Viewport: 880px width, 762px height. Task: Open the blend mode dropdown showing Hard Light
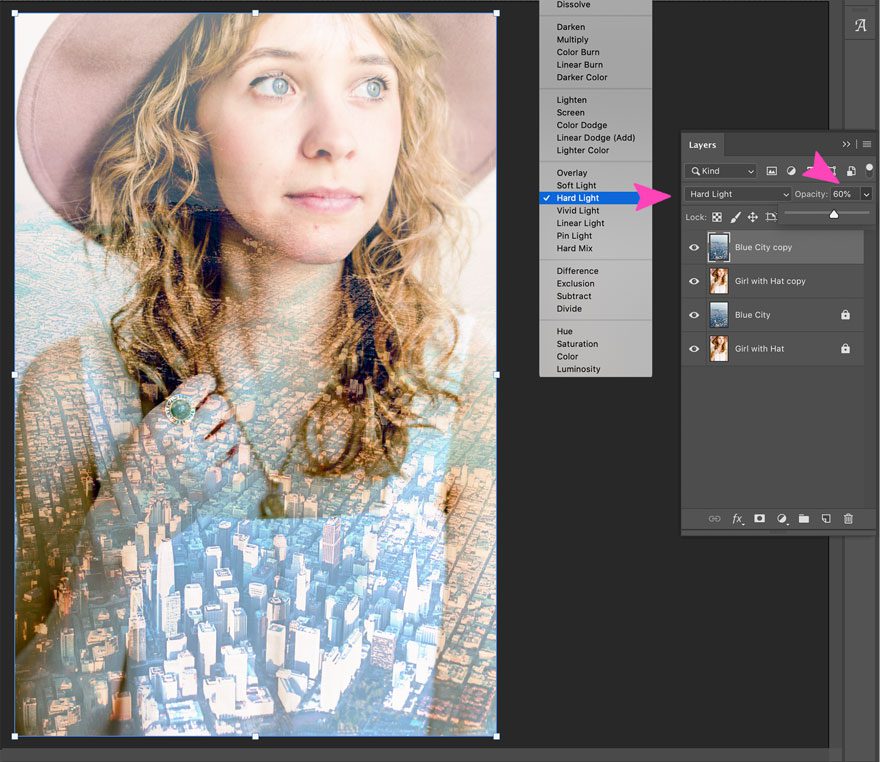coord(736,193)
